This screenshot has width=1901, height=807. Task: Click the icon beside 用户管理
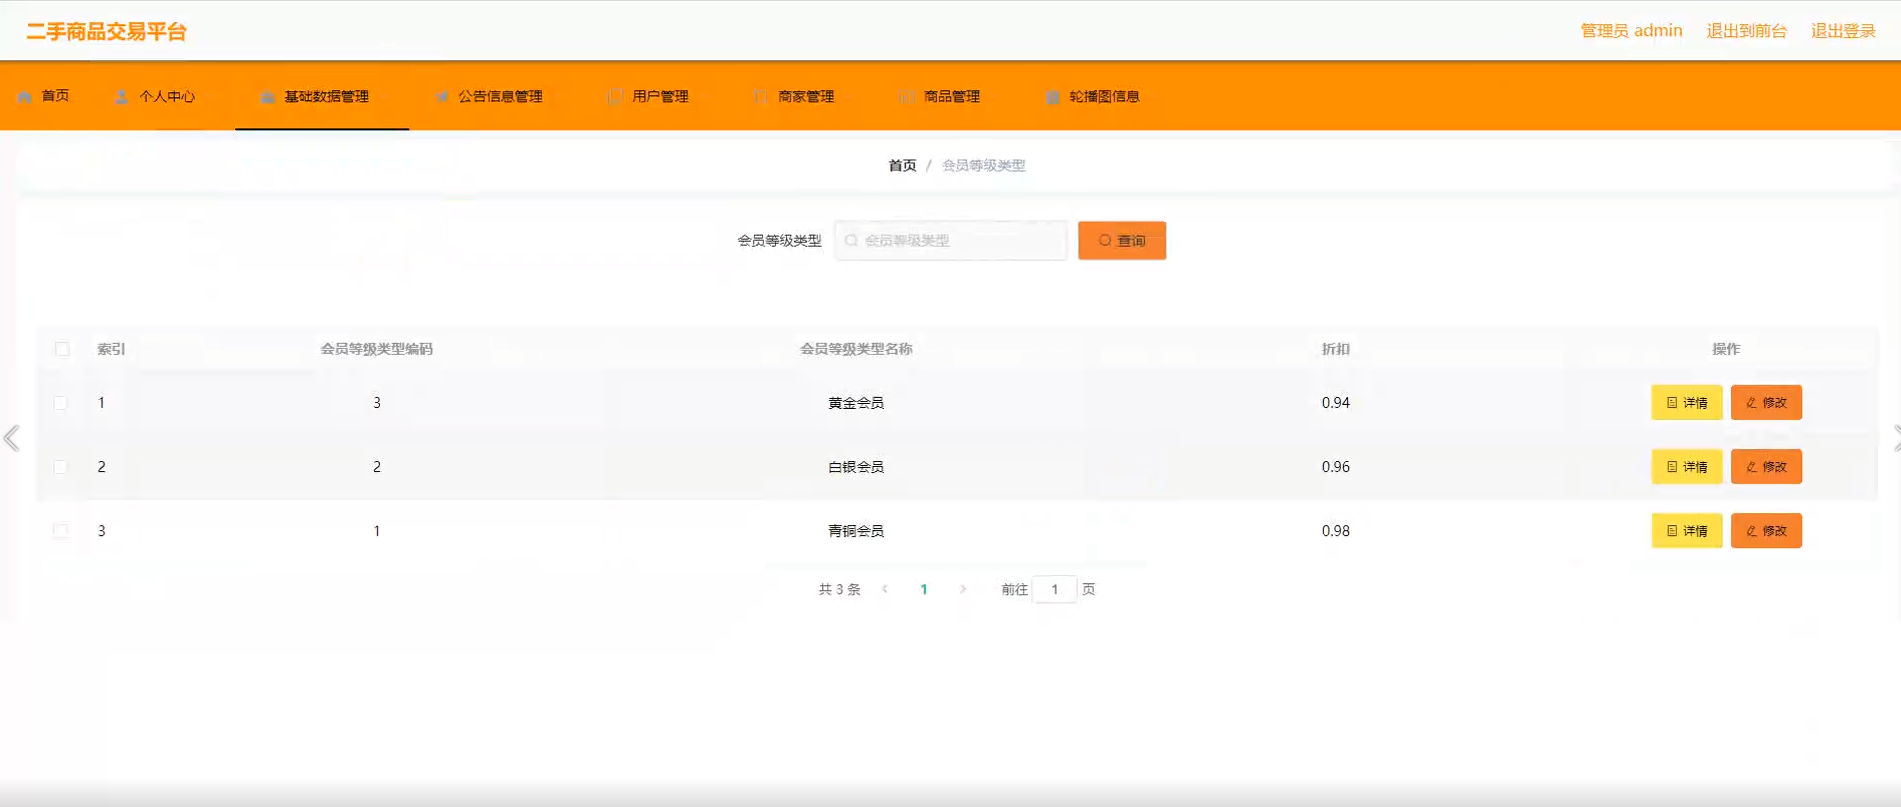[x=615, y=97]
